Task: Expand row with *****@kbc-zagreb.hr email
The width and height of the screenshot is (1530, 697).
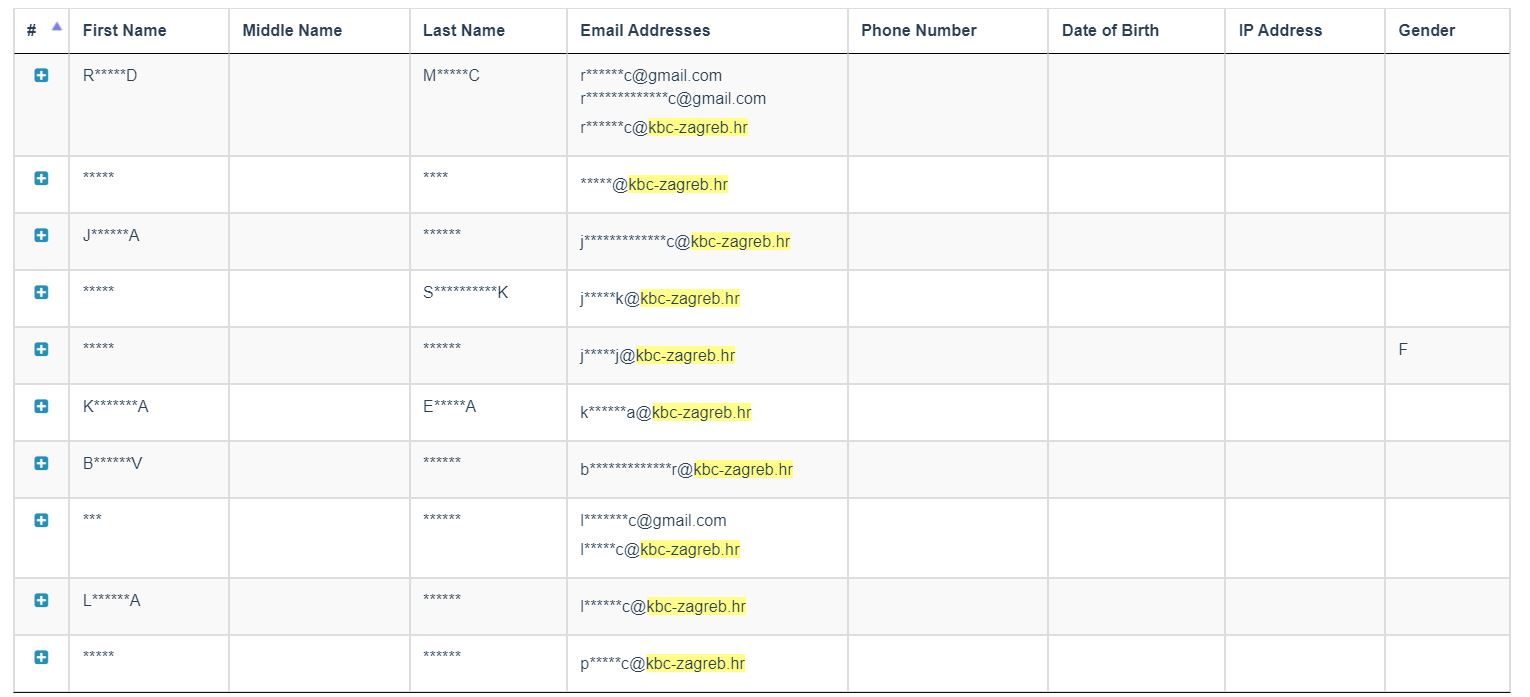Action: click(41, 178)
